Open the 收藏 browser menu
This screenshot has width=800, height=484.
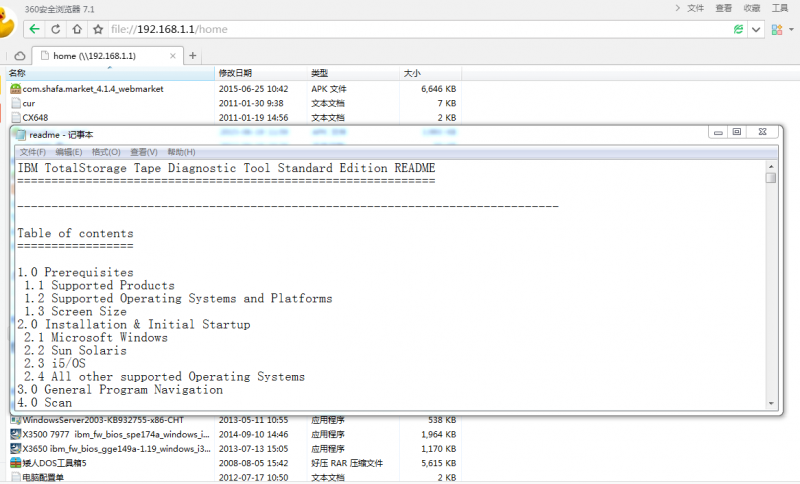[752, 8]
